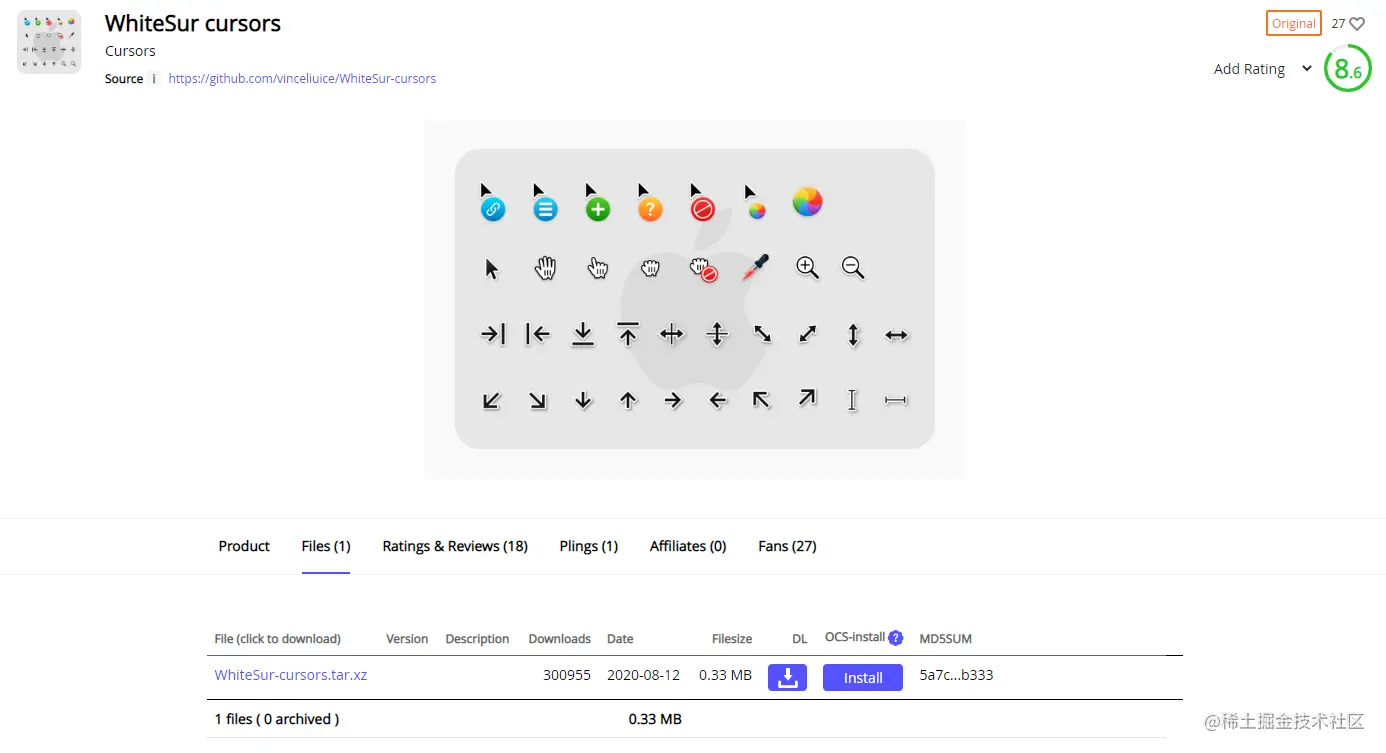The height and width of the screenshot is (753, 1386).
Task: View the Fans (27) tab
Action: pos(787,546)
